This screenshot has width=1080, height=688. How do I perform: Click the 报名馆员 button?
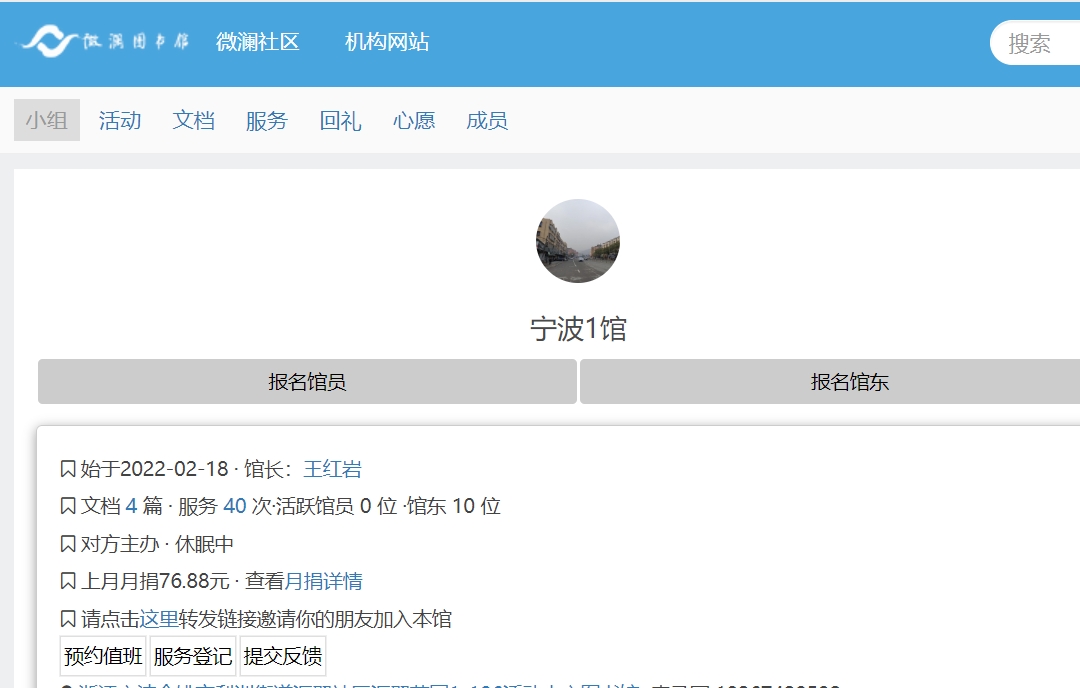(307, 382)
